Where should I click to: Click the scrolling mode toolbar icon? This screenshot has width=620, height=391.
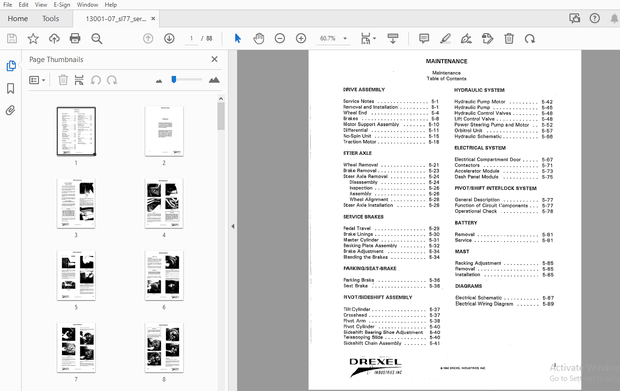(393, 38)
